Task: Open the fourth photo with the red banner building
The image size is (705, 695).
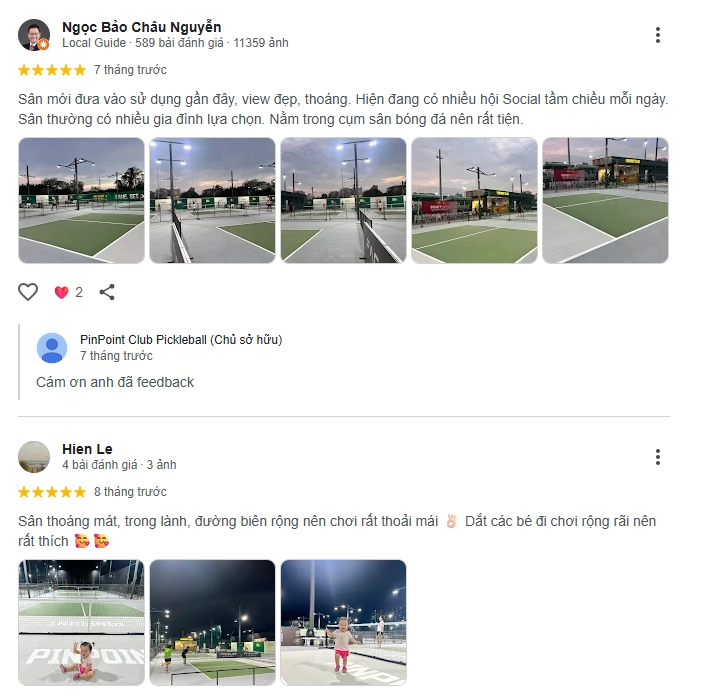Action: (474, 200)
